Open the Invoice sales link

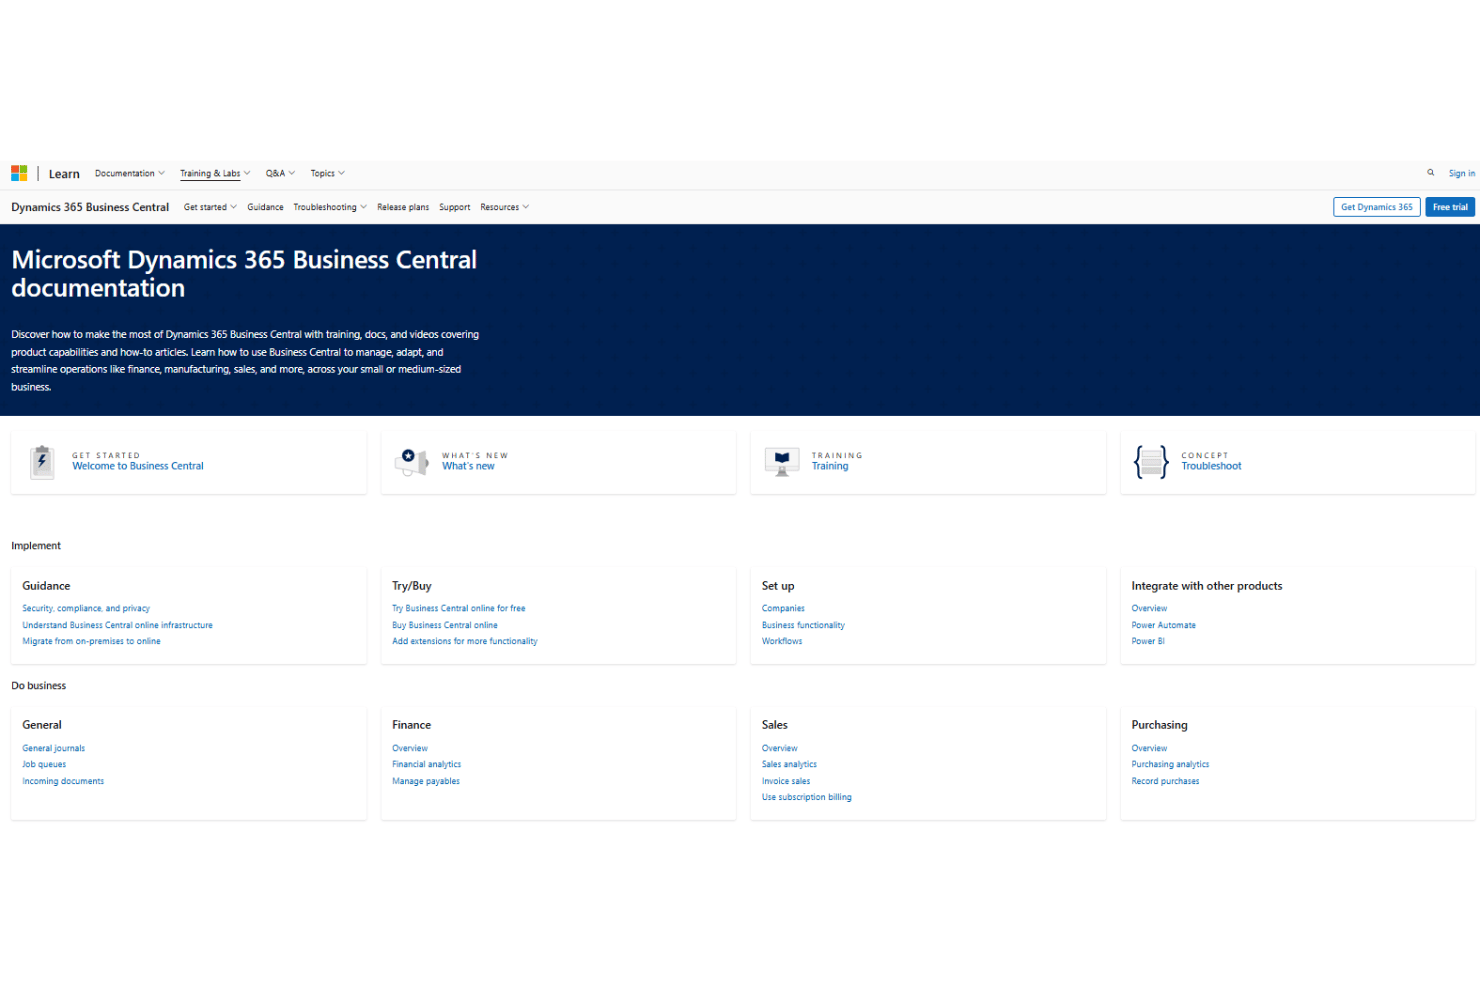coord(786,781)
